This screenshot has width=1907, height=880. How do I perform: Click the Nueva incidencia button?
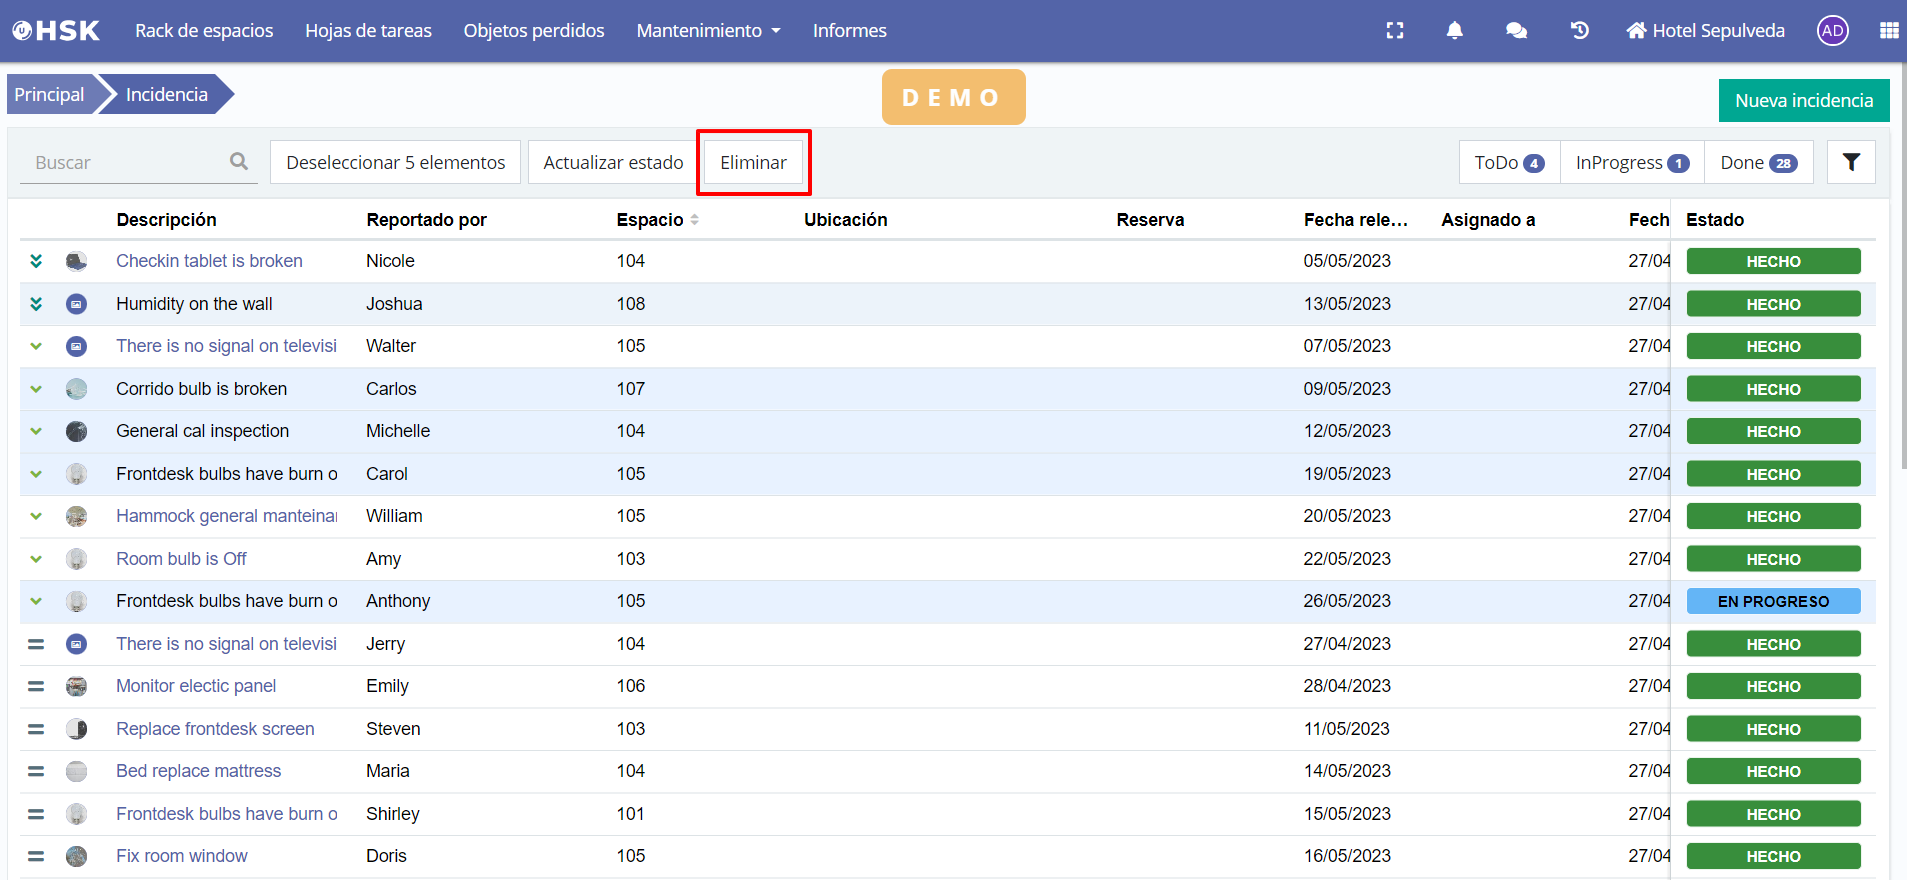[x=1803, y=101]
